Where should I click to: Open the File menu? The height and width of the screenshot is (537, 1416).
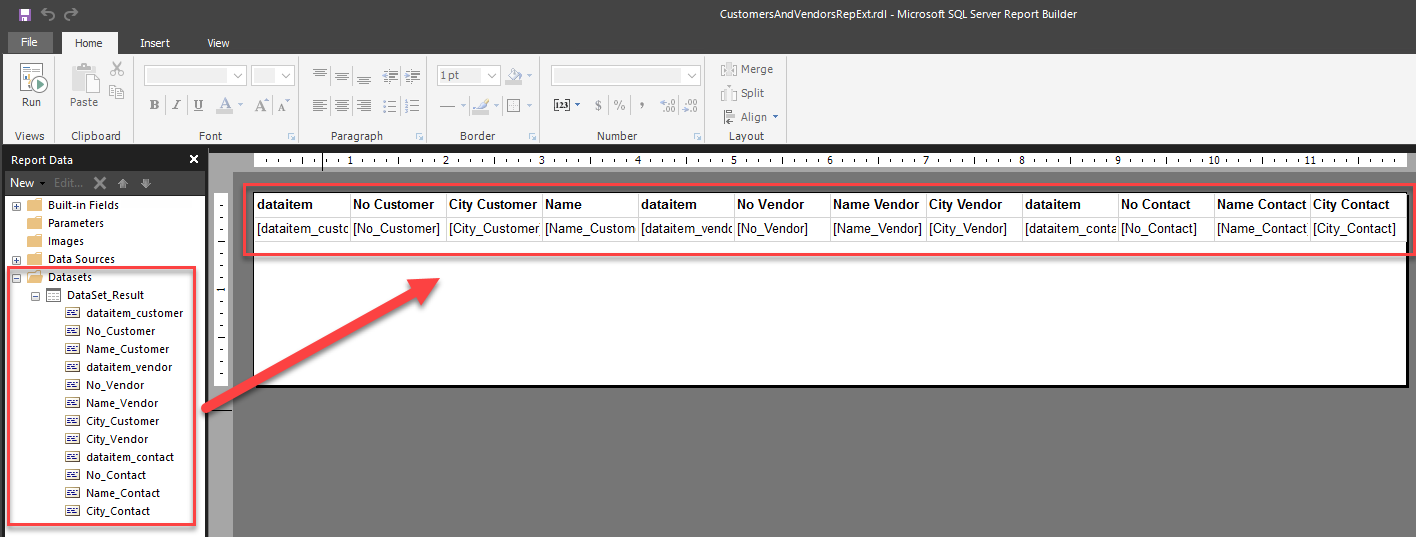[30, 42]
